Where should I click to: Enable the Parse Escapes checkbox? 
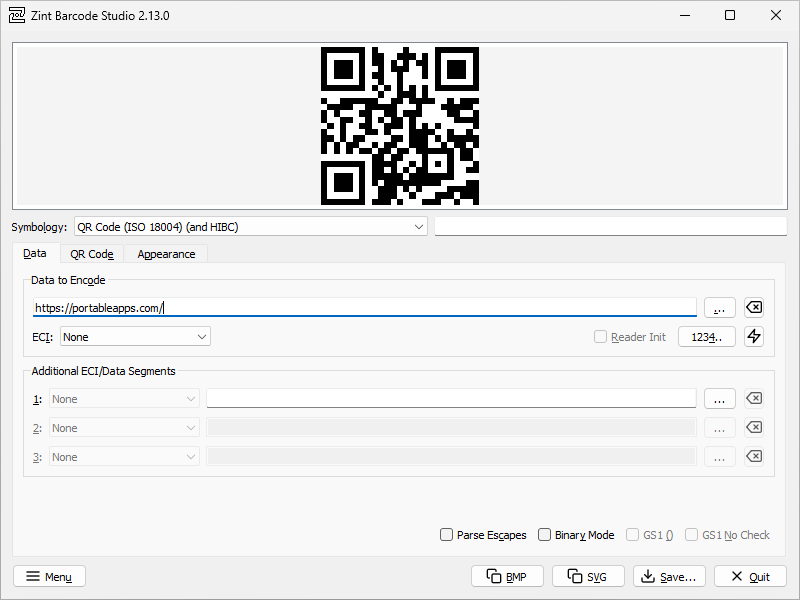click(447, 535)
